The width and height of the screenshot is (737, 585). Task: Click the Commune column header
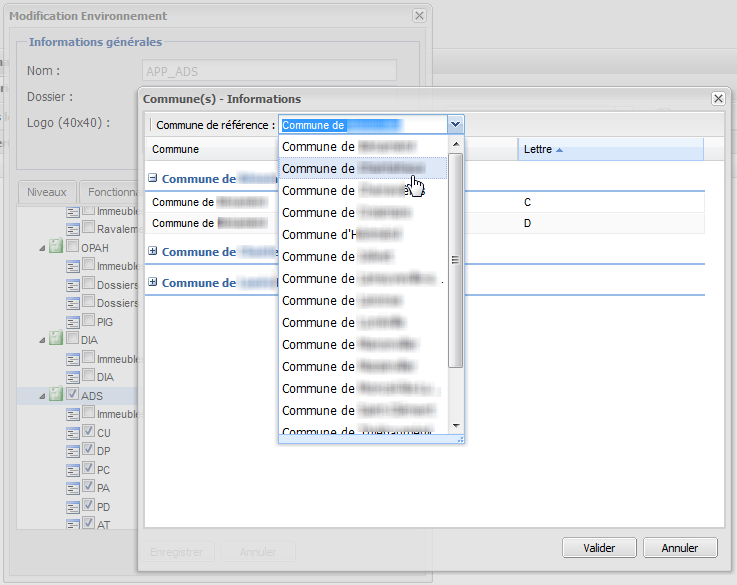tap(212, 149)
